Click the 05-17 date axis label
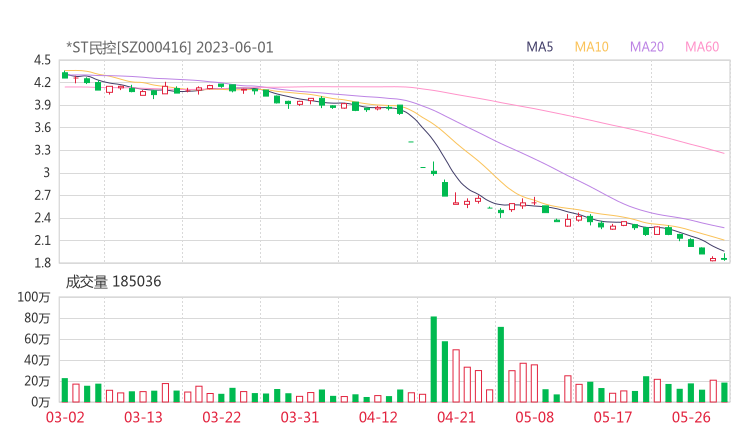Image resolution: width=740 pixels, height=440 pixels. tap(613, 417)
